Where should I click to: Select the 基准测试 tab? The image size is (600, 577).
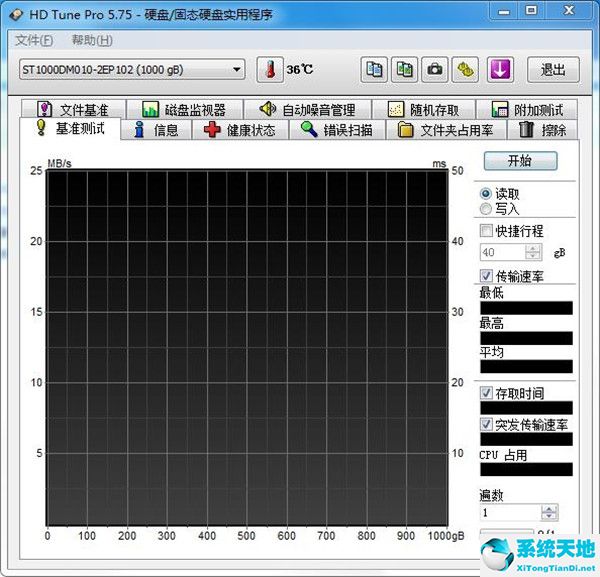(70, 129)
